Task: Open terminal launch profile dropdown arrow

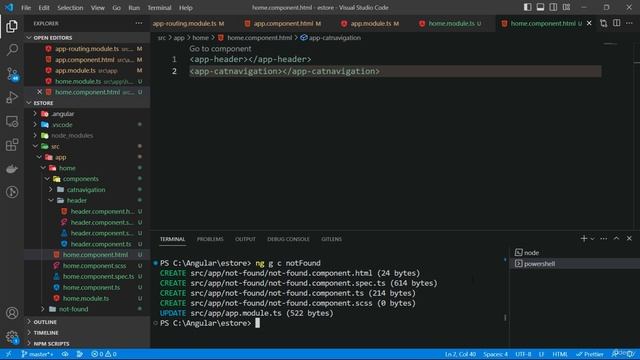Action: tap(592, 239)
